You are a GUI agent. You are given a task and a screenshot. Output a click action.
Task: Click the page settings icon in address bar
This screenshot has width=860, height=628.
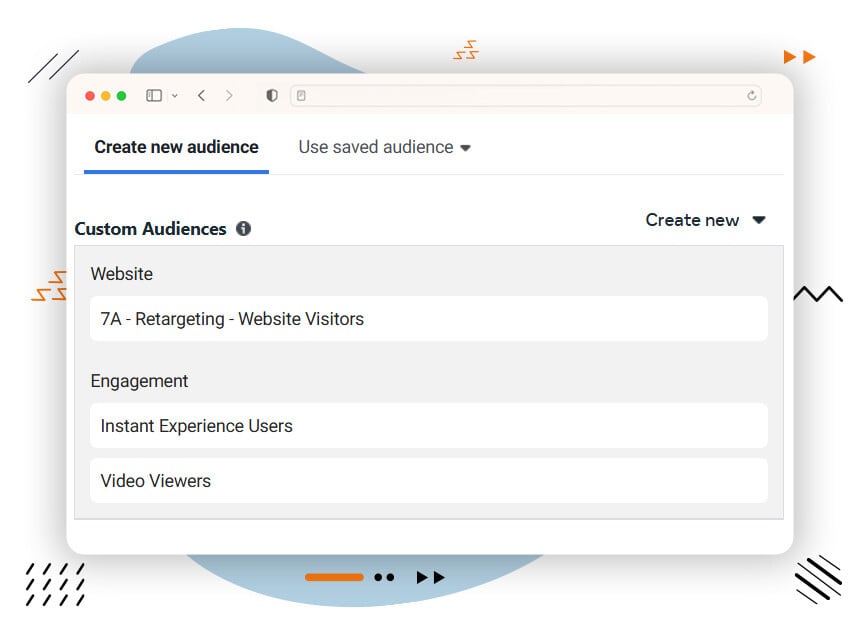[302, 95]
